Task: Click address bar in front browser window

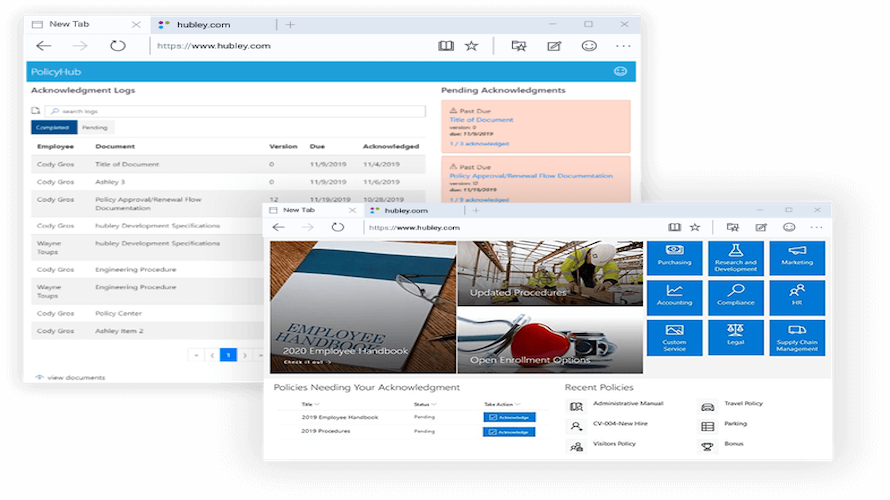Action: [x=511, y=227]
